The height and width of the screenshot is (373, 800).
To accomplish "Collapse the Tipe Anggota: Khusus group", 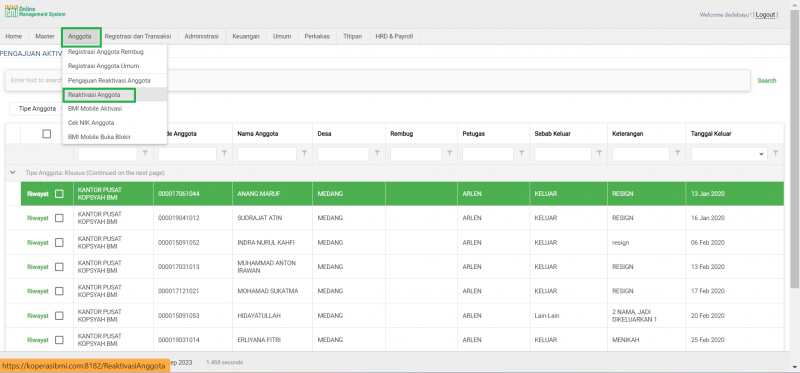I will click(x=12, y=173).
